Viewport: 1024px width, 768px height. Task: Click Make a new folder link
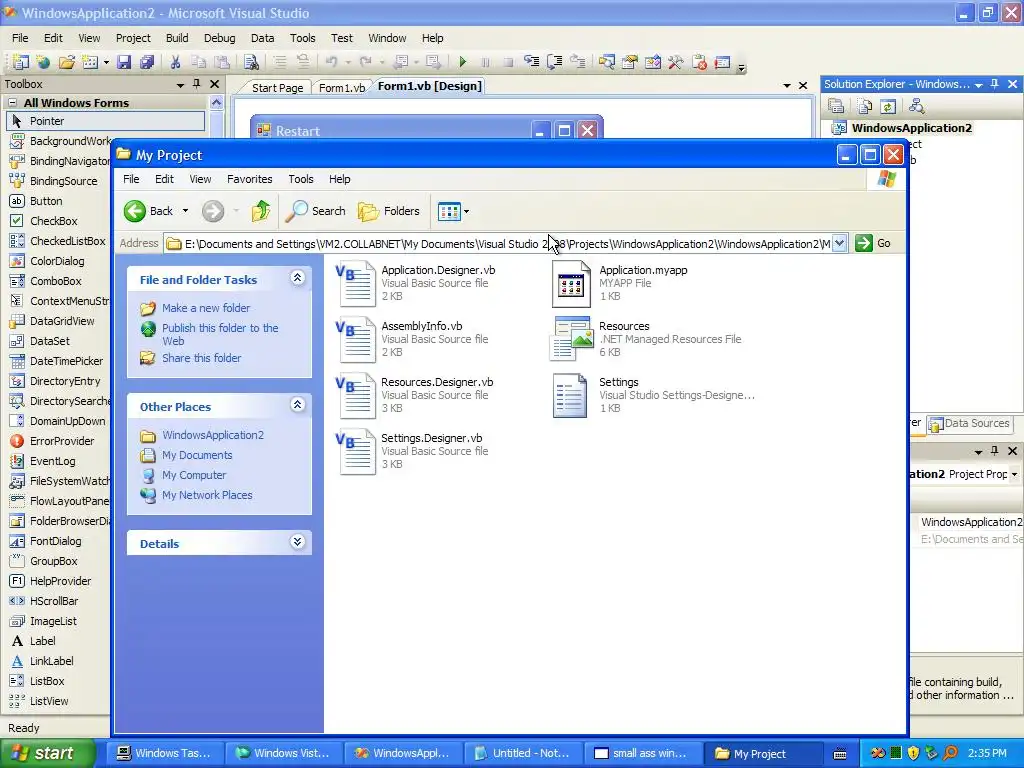tap(206, 308)
